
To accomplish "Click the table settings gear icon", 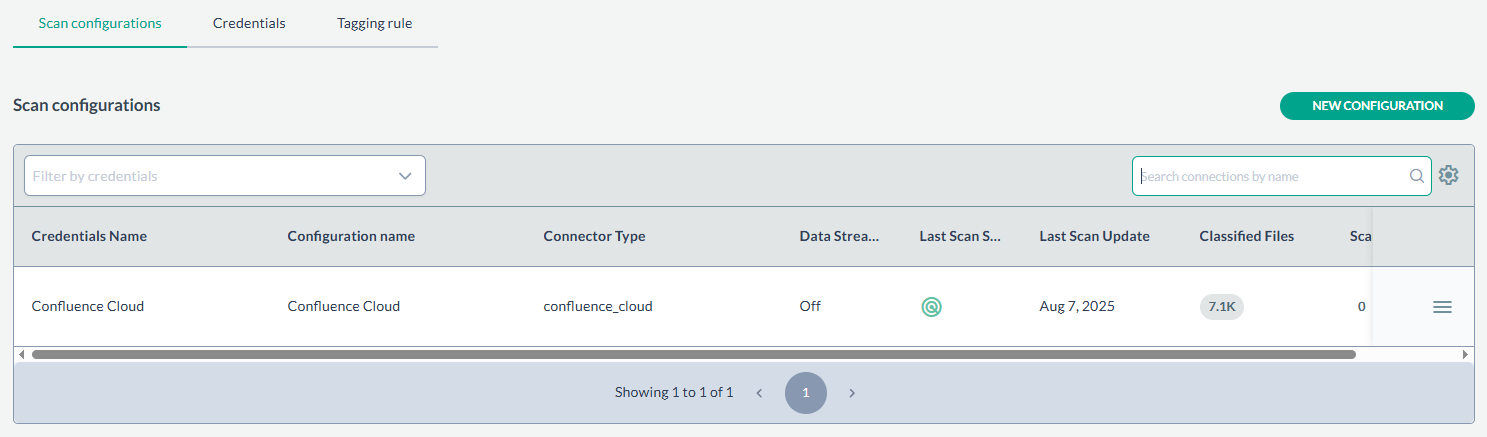I will click(1449, 175).
